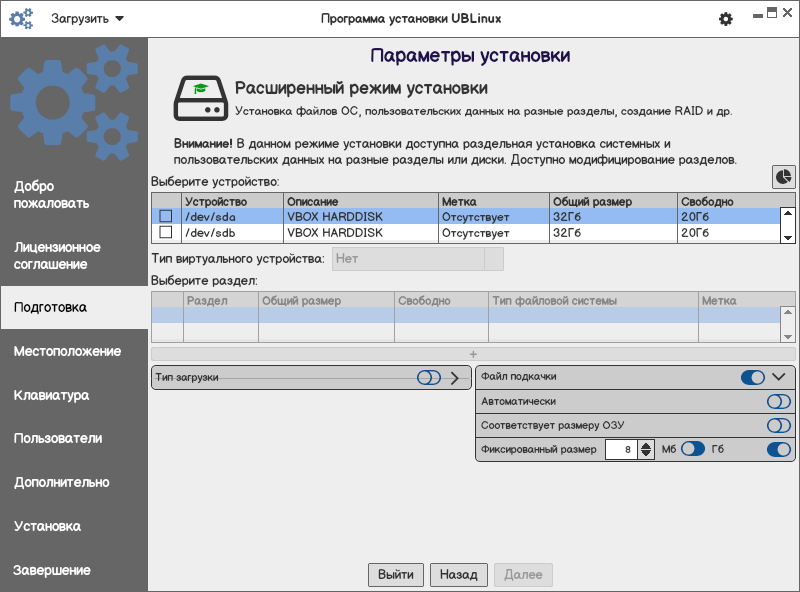The height and width of the screenshot is (592, 800).
Task: Click the Назад button
Action: 458,575
